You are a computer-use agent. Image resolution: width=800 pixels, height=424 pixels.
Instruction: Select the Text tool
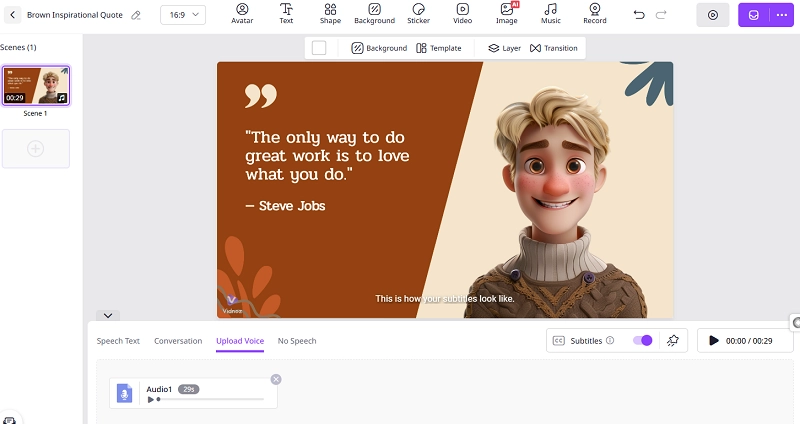286,13
